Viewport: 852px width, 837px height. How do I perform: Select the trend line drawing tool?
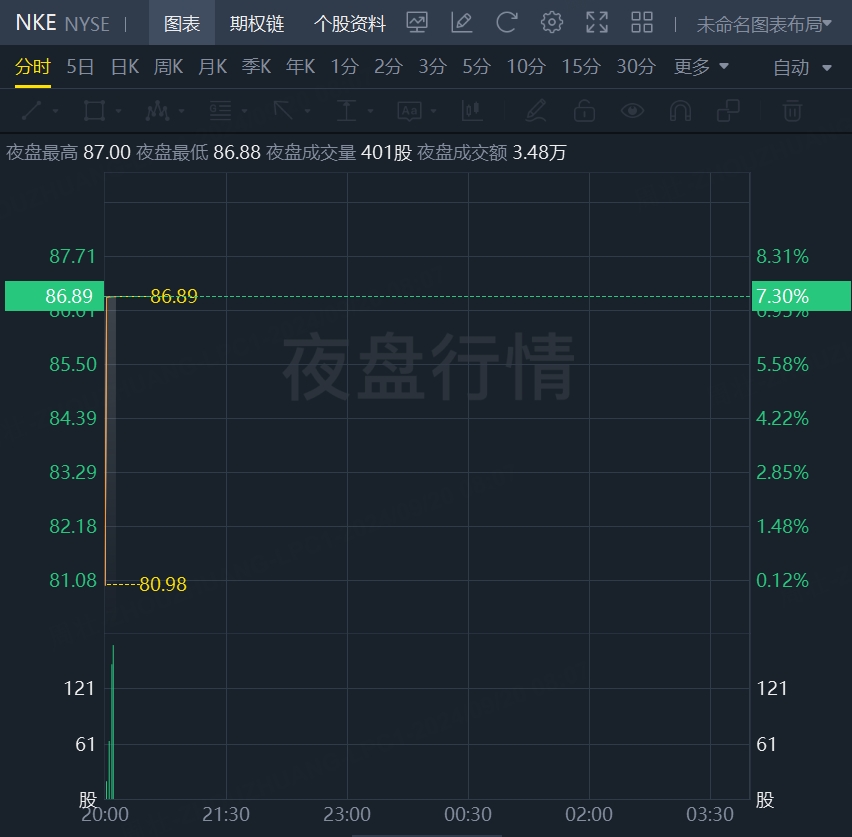click(32, 111)
